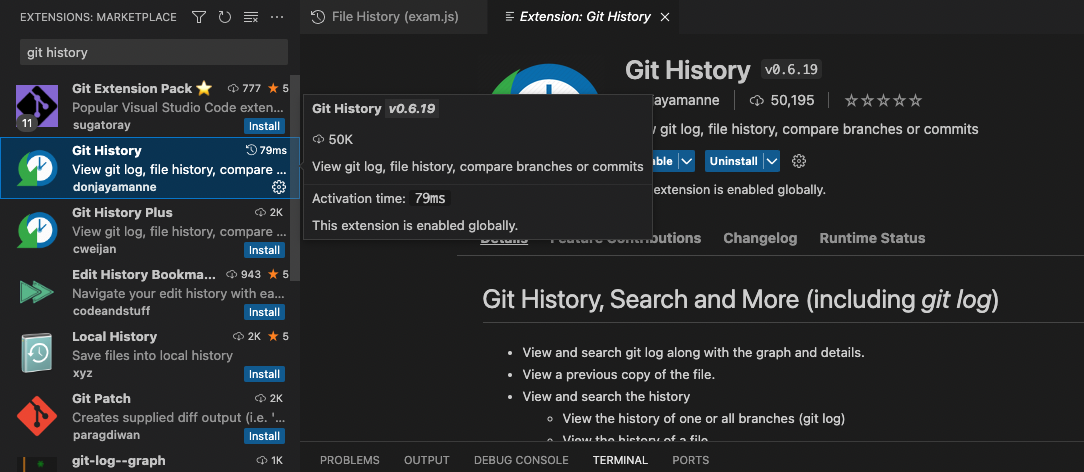Click the history icon on File History tab
Viewport: 1084px width, 472px height.
318,17
